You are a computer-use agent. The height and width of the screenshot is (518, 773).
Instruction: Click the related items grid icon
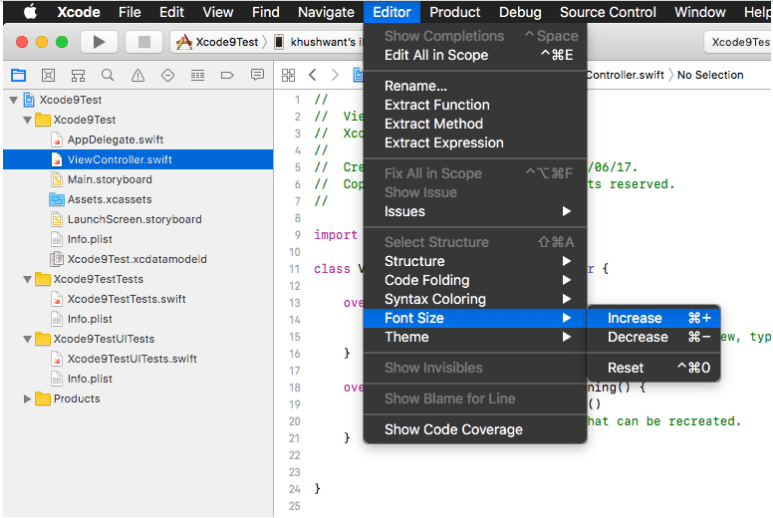pos(288,75)
